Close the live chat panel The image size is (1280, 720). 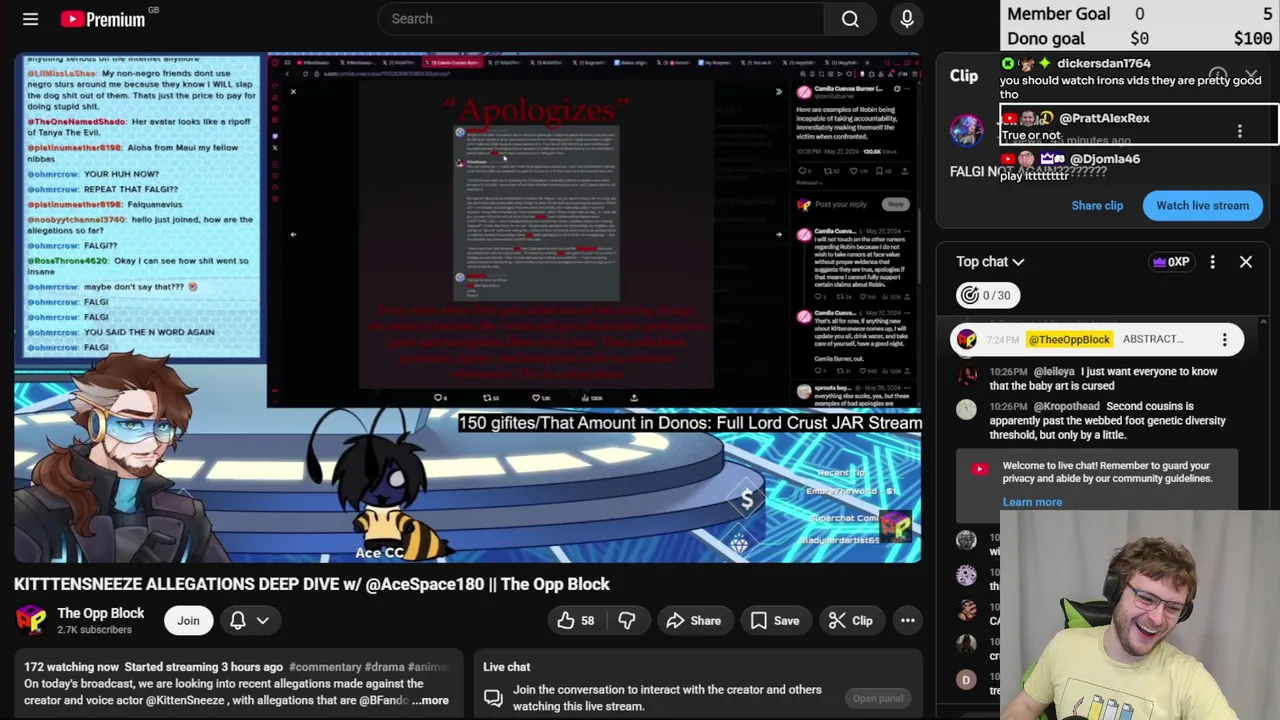(1246, 262)
